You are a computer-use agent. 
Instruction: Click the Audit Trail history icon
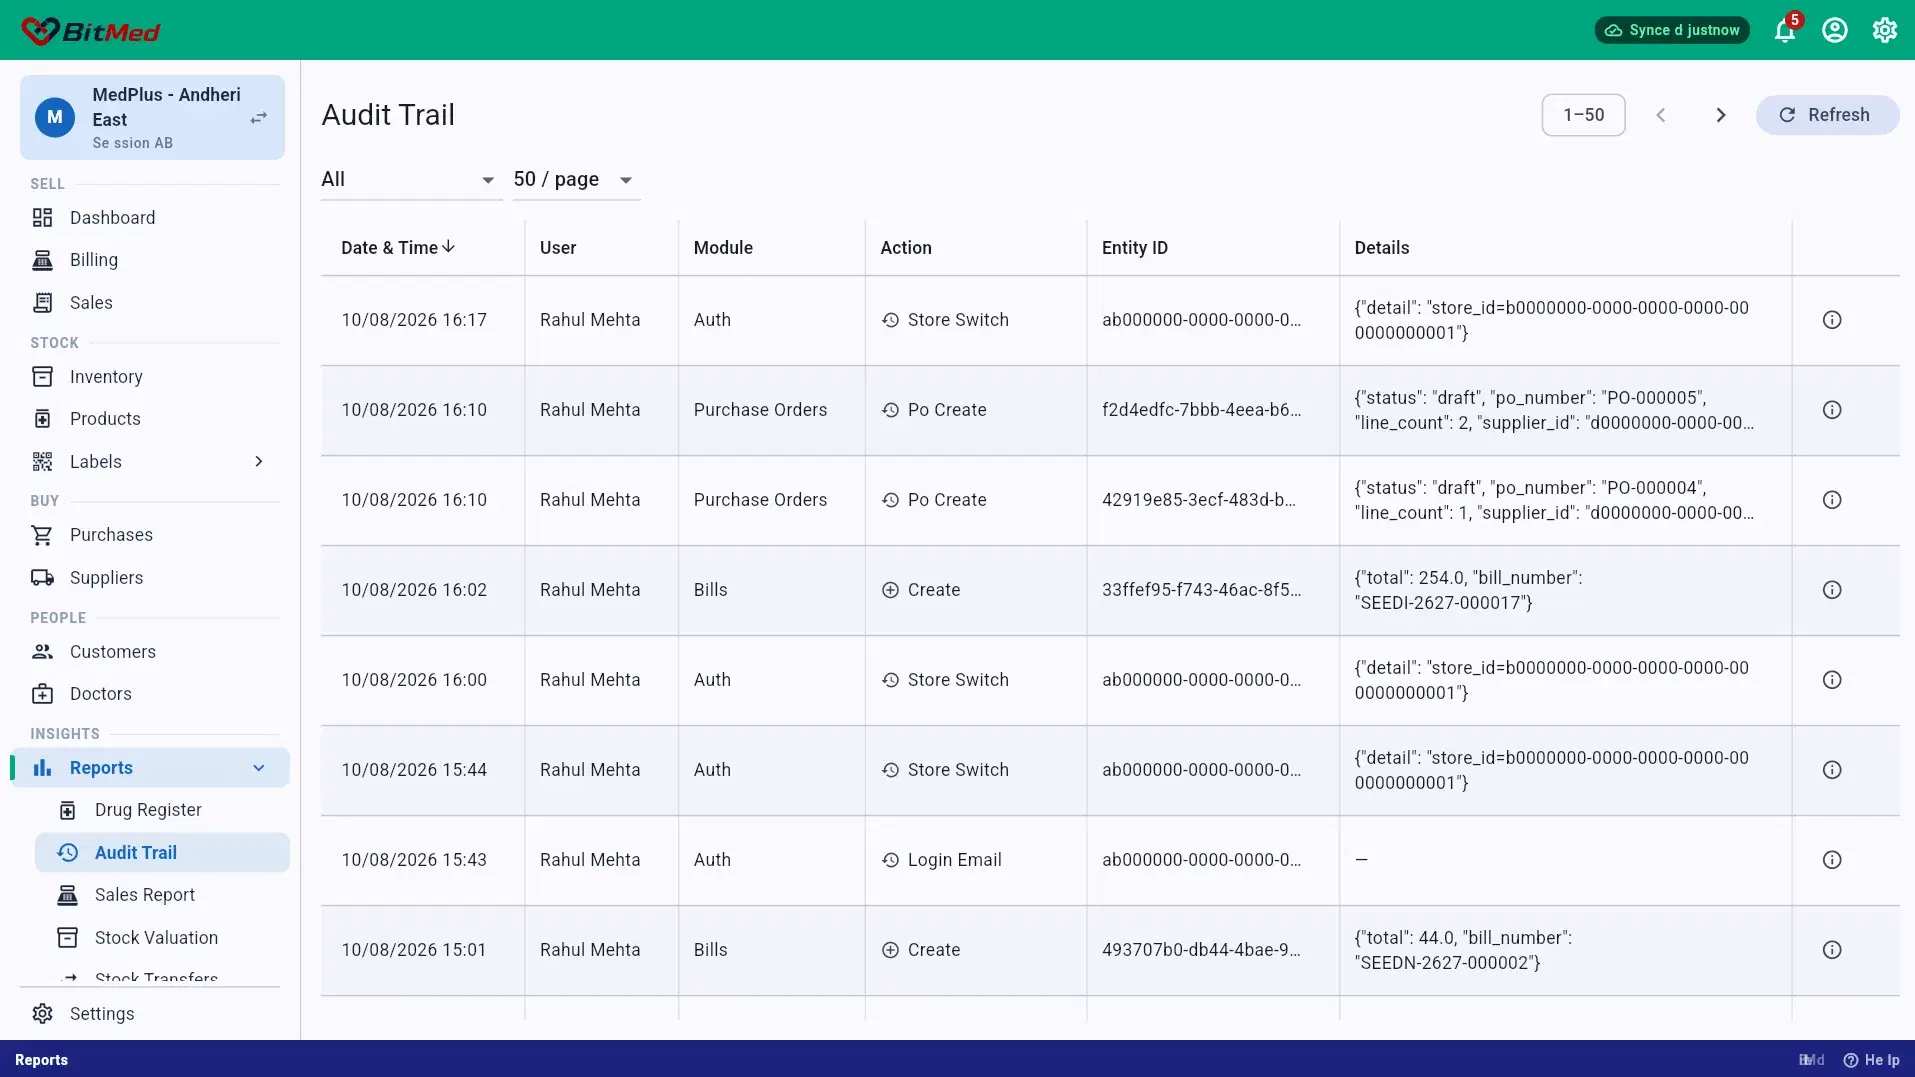coord(67,853)
